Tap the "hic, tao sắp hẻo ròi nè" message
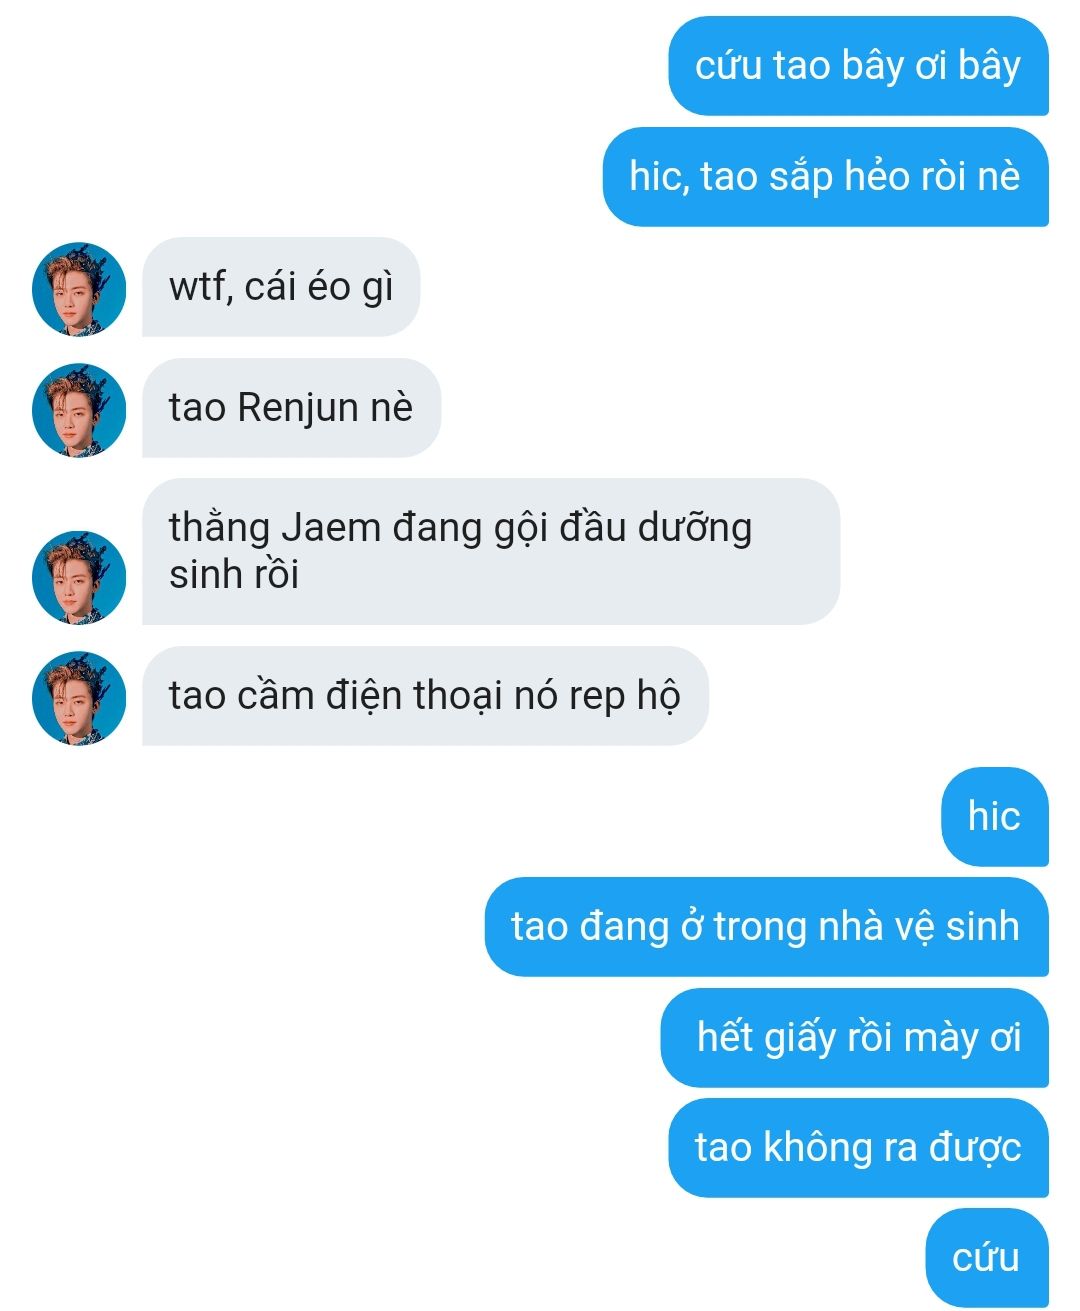Image resolution: width=1080 pixels, height=1311 pixels. pyautogui.click(x=825, y=177)
